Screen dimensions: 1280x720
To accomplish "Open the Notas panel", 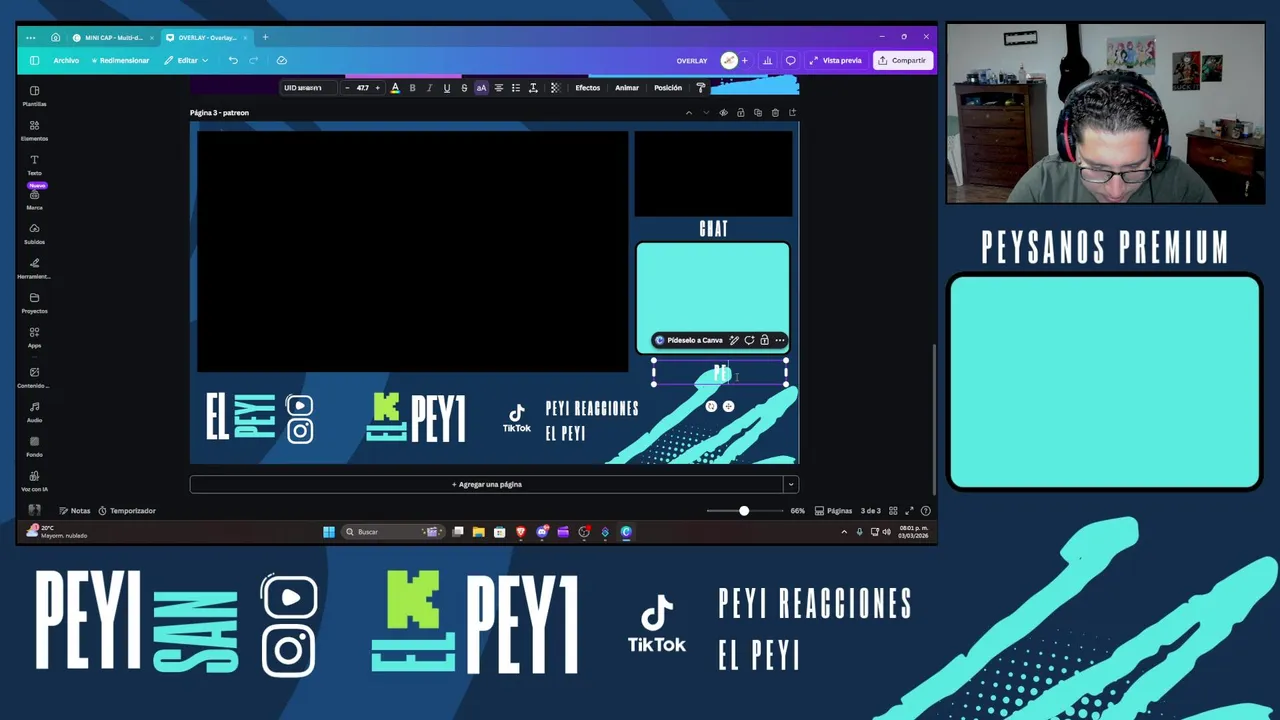I will coord(74,511).
